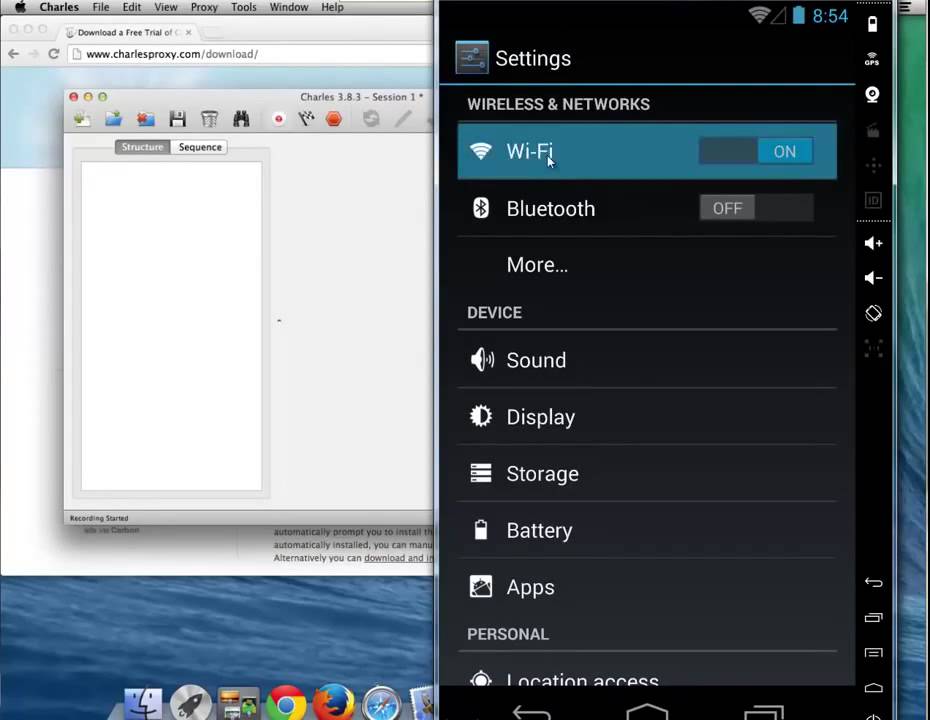Toggle throttling with the checkered flag icon
This screenshot has width=930, height=720.
pos(306,119)
